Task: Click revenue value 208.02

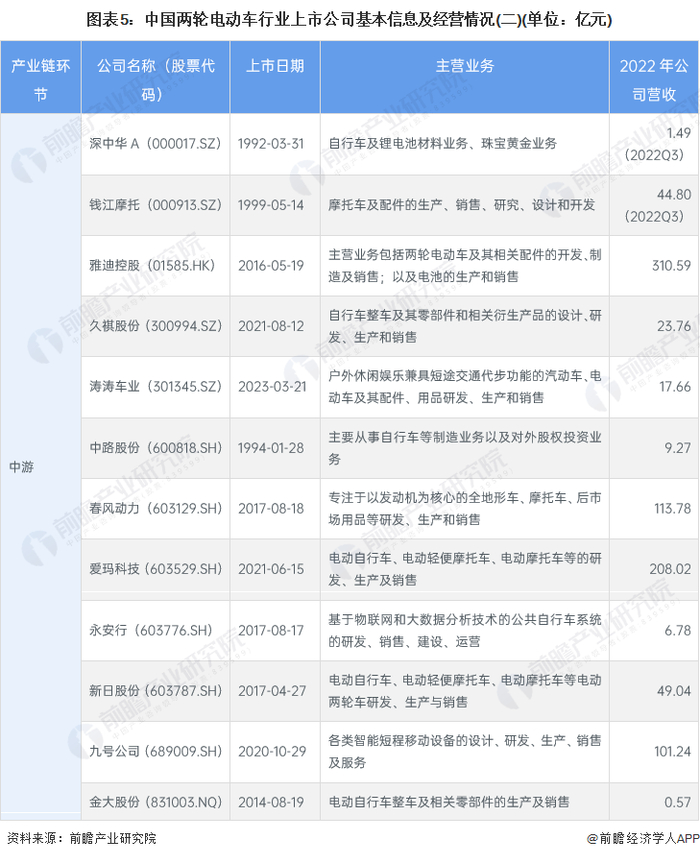Action: point(670,570)
